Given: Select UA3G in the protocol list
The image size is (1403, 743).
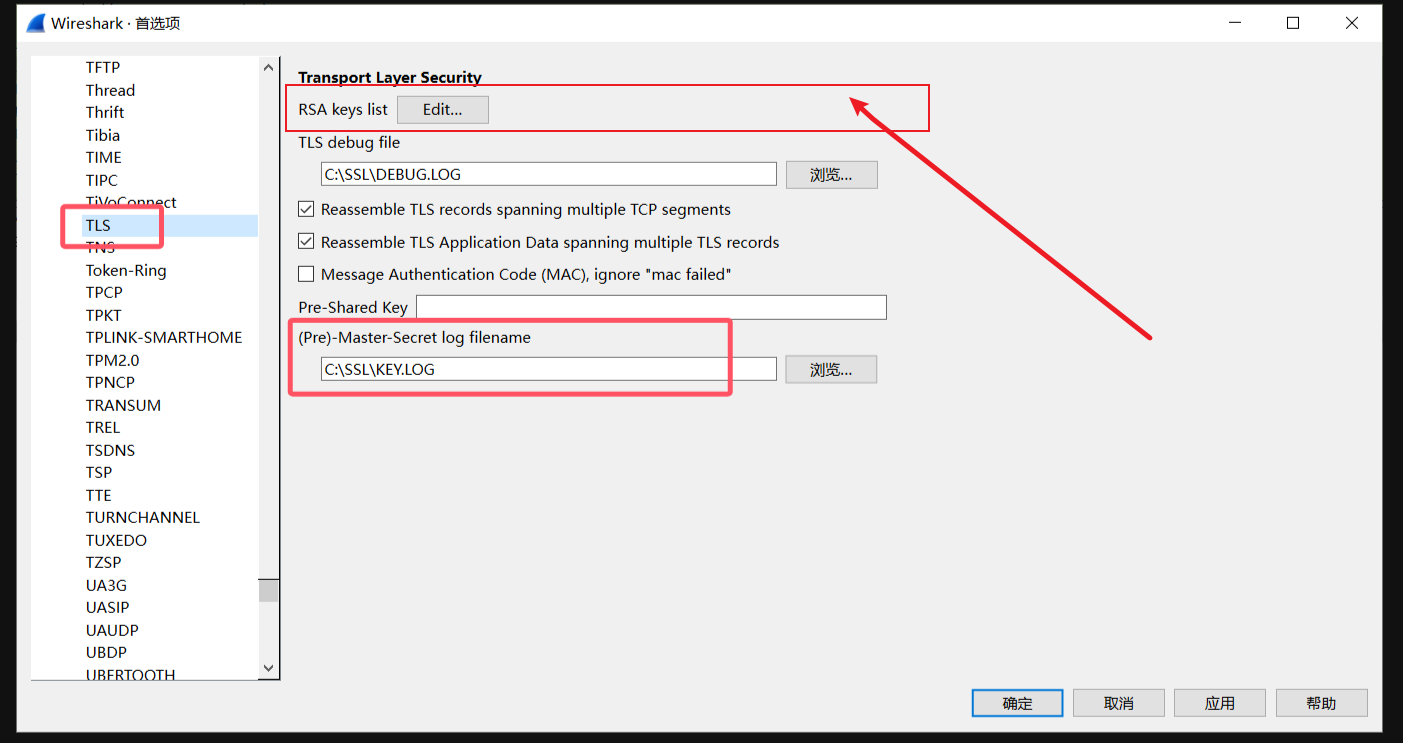Looking at the screenshot, I should point(106,586).
